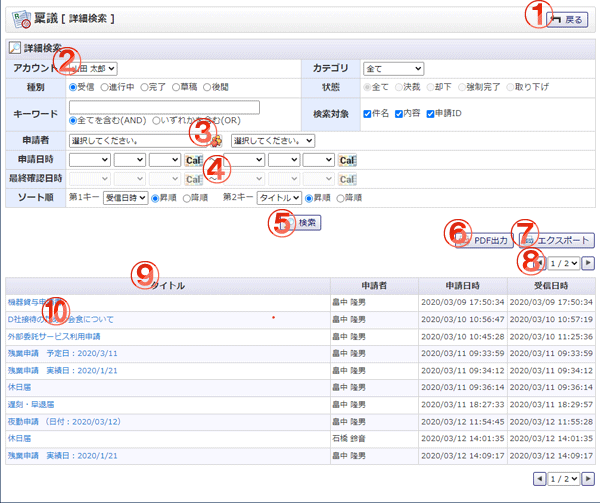Open the 第1キー sort dropdown
This screenshot has height=503, width=600.
click(126, 198)
